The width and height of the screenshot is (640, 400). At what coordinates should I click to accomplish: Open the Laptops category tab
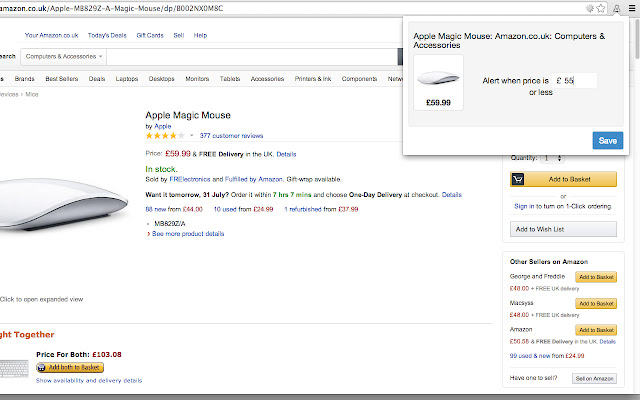127,78
